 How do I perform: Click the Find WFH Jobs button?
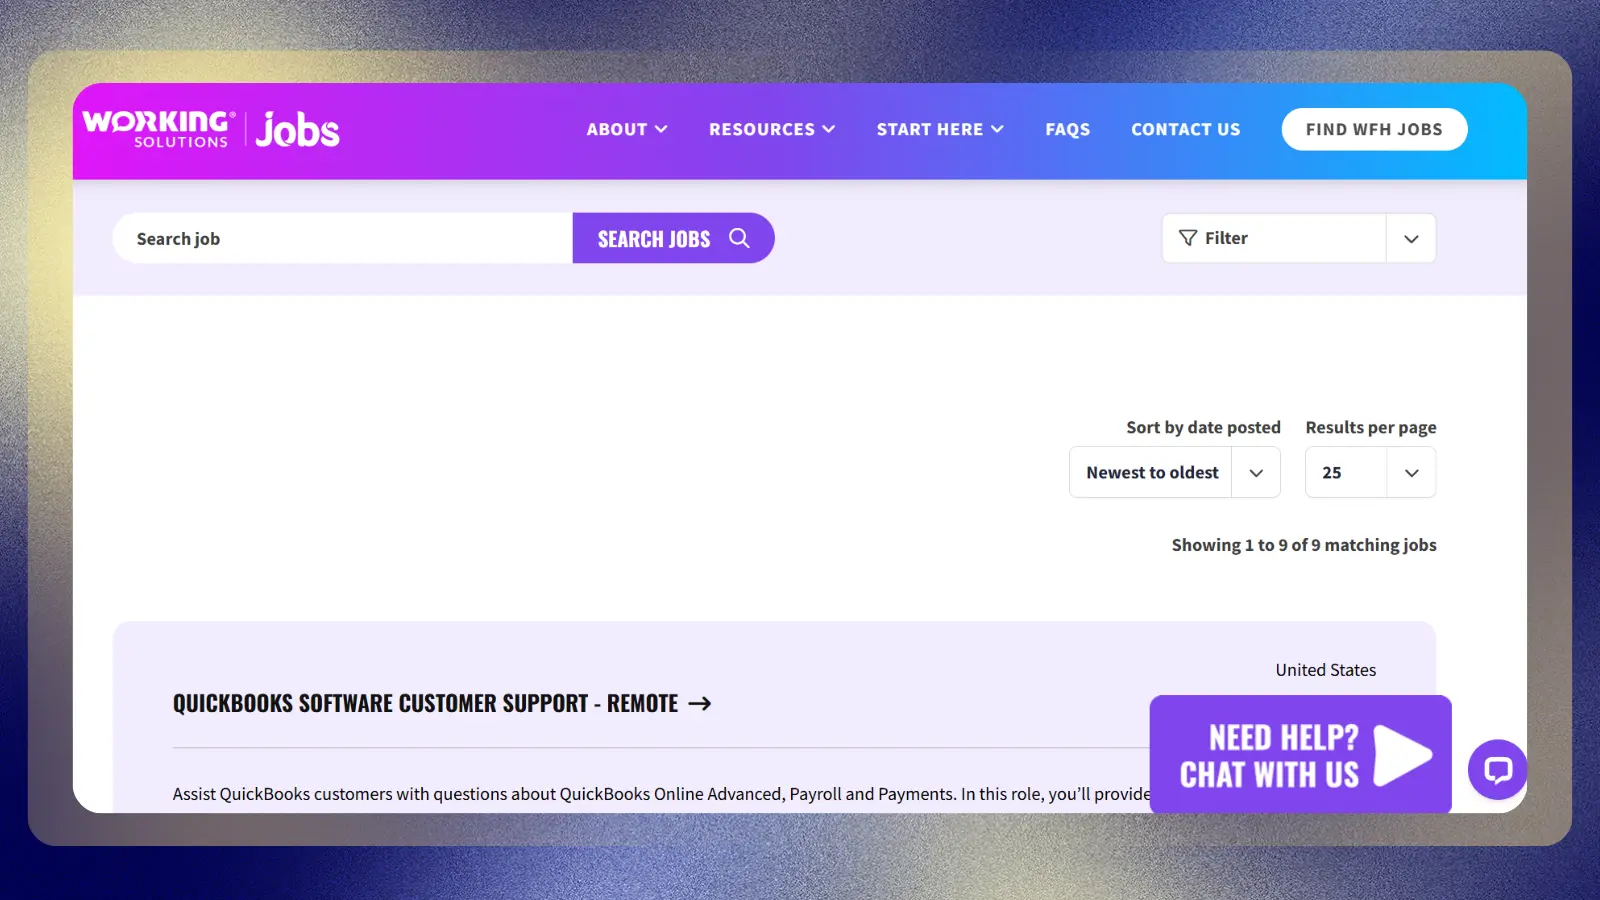coord(1374,129)
